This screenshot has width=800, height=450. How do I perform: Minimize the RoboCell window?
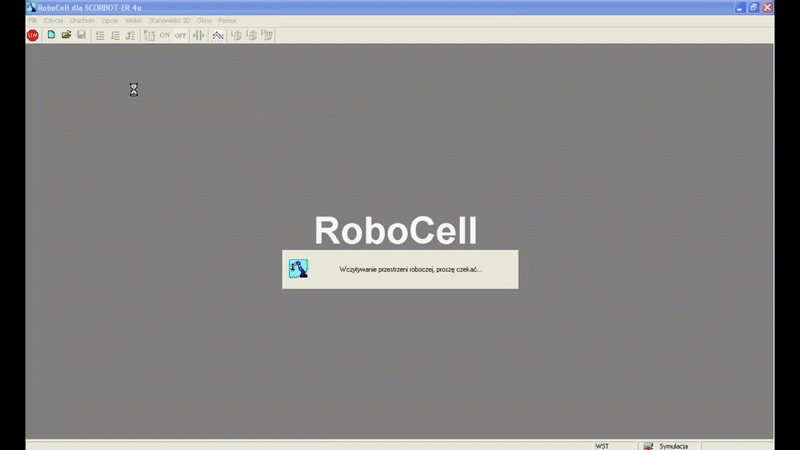tap(740, 8)
